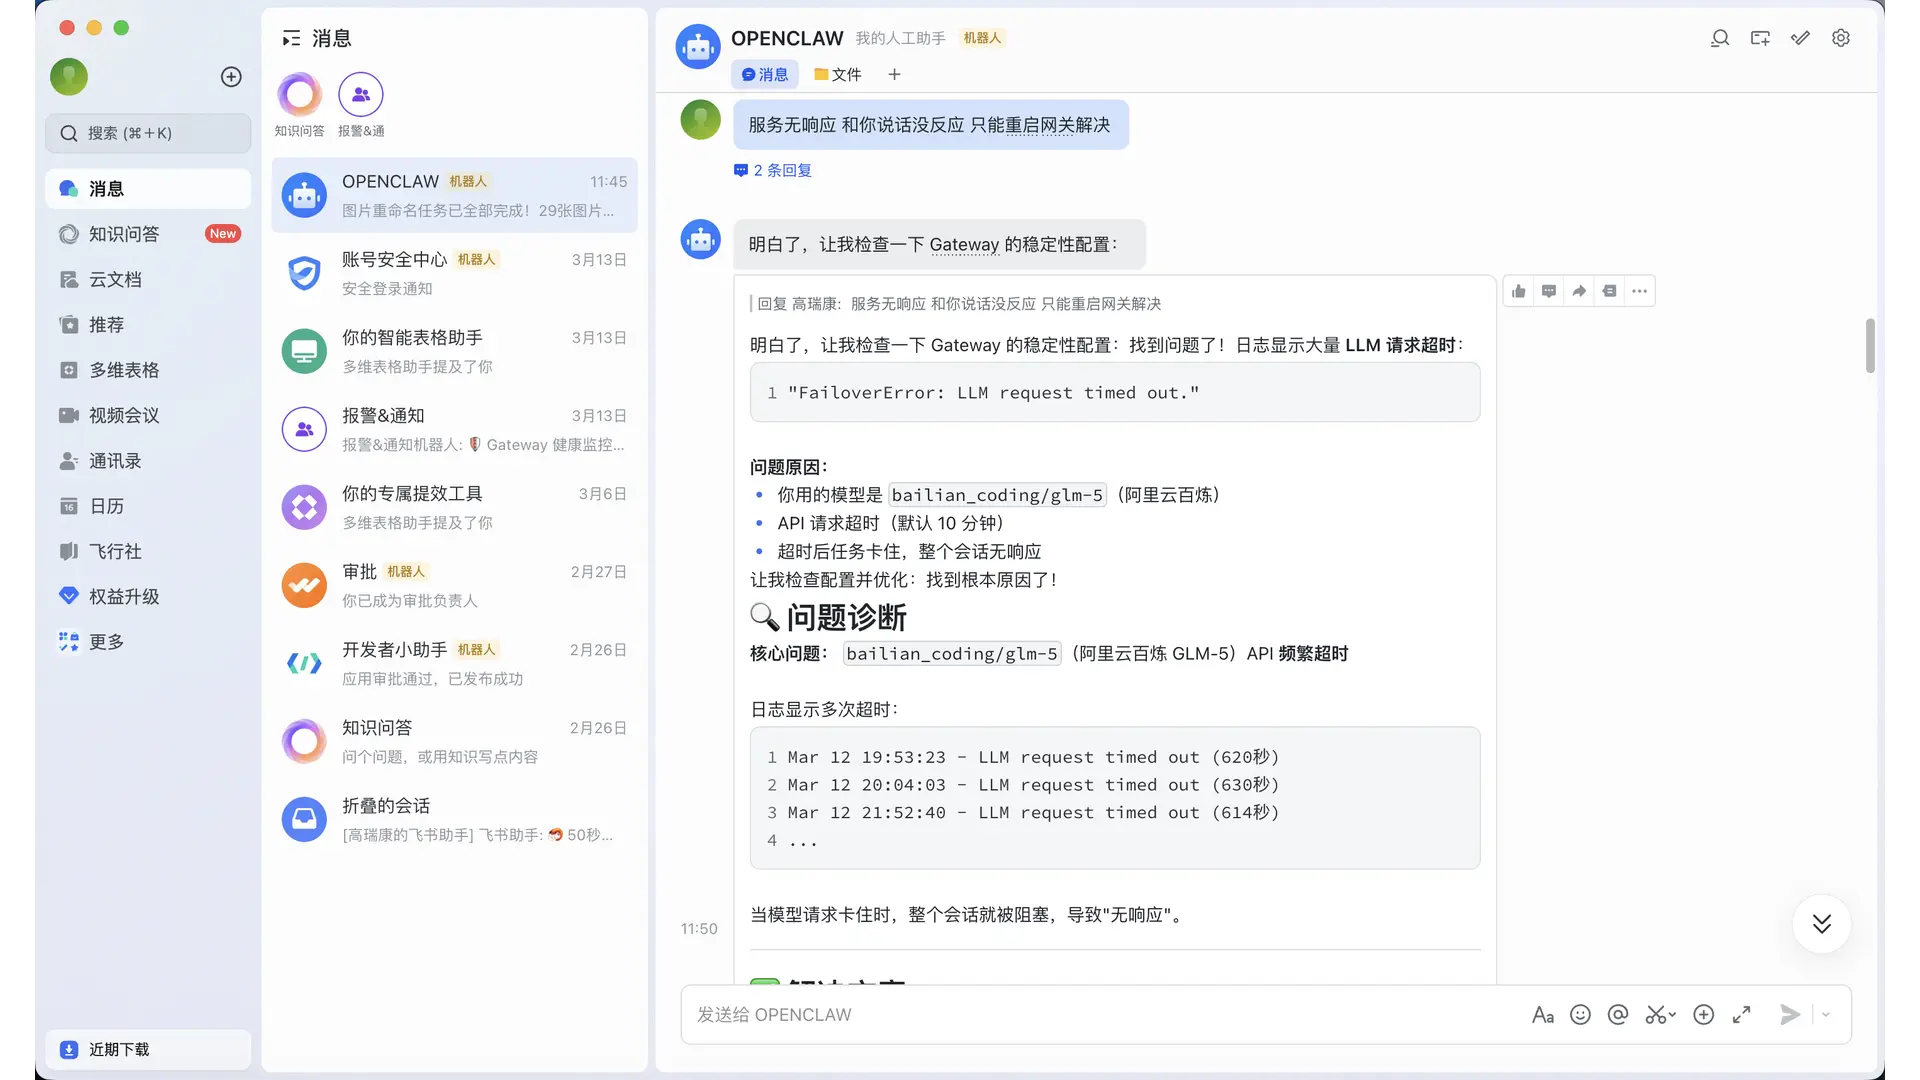Click the checkmark done icon in the chat header
Viewport: 1920px width, 1080px height.
pyautogui.click(x=1800, y=38)
